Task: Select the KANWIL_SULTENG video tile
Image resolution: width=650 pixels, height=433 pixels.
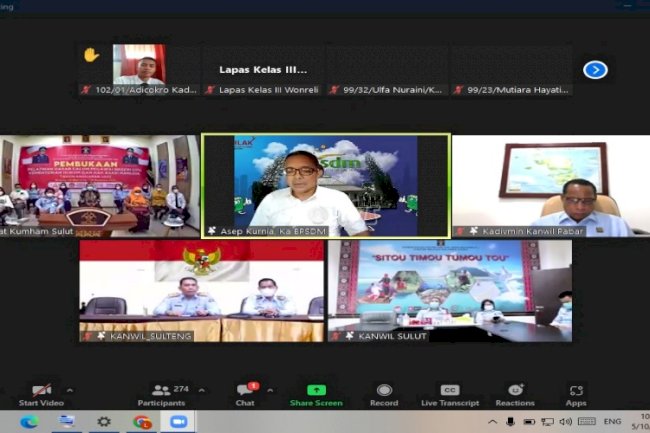Action: 202,290
